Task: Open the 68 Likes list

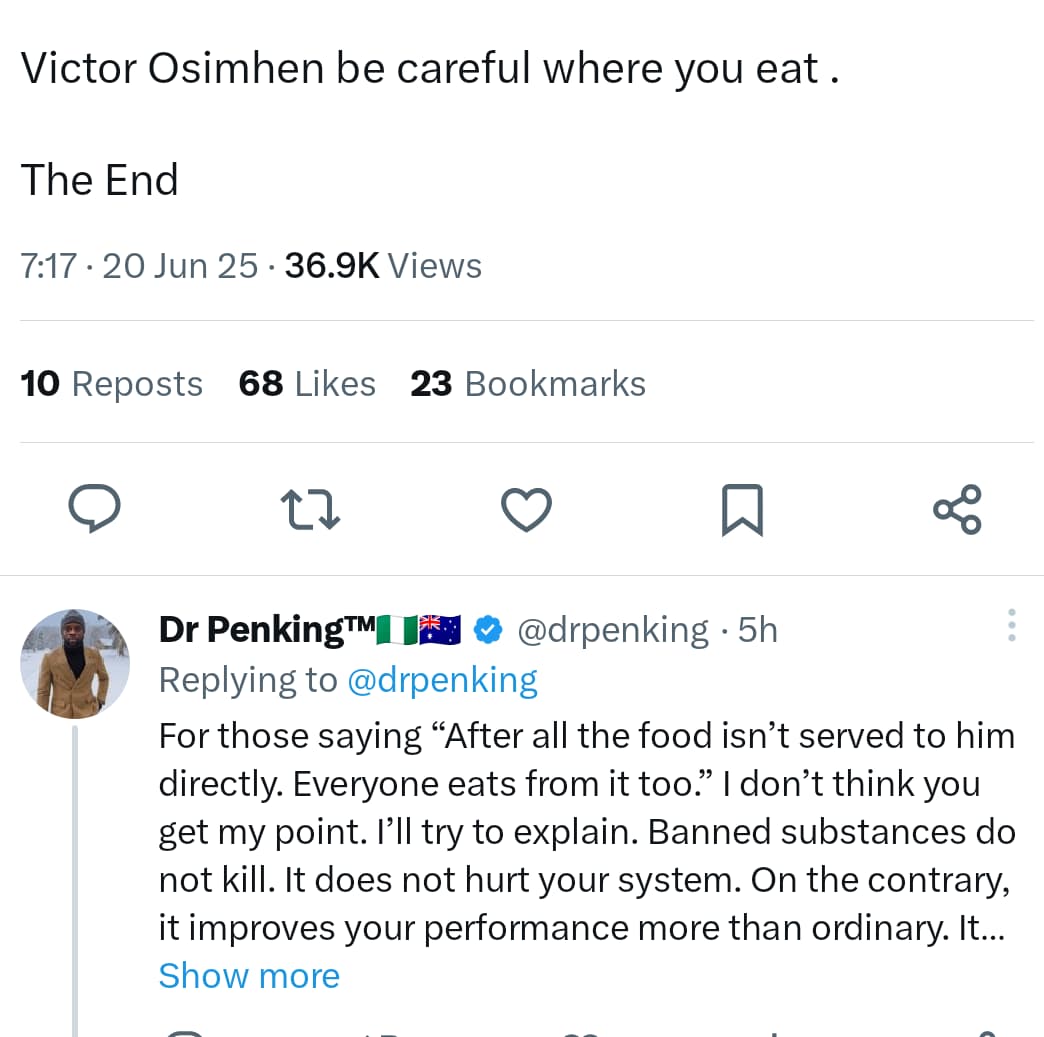Action: click(307, 384)
